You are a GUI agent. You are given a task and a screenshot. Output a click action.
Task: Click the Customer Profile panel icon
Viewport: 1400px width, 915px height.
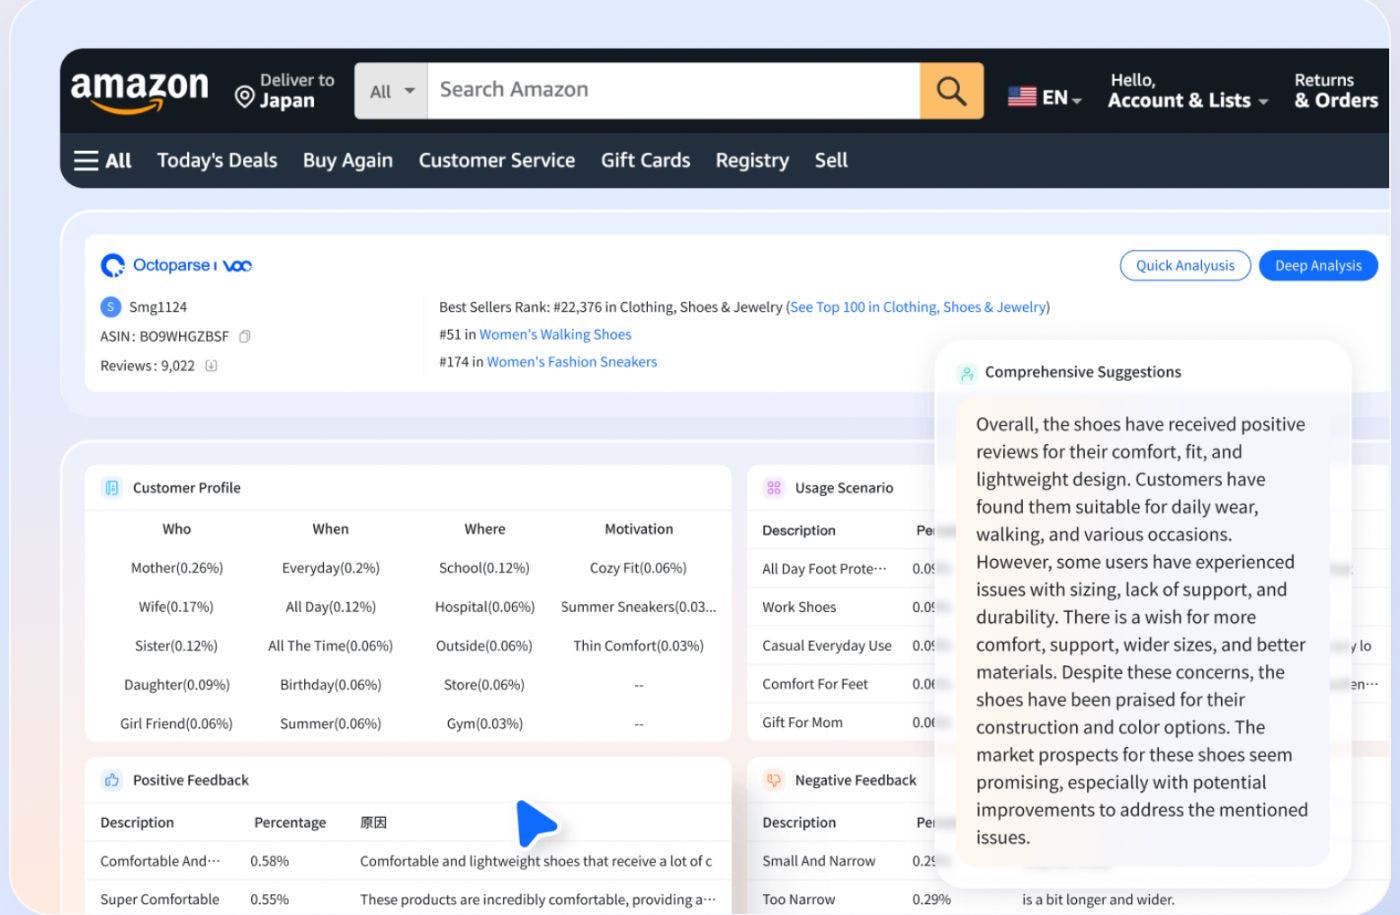tap(112, 488)
